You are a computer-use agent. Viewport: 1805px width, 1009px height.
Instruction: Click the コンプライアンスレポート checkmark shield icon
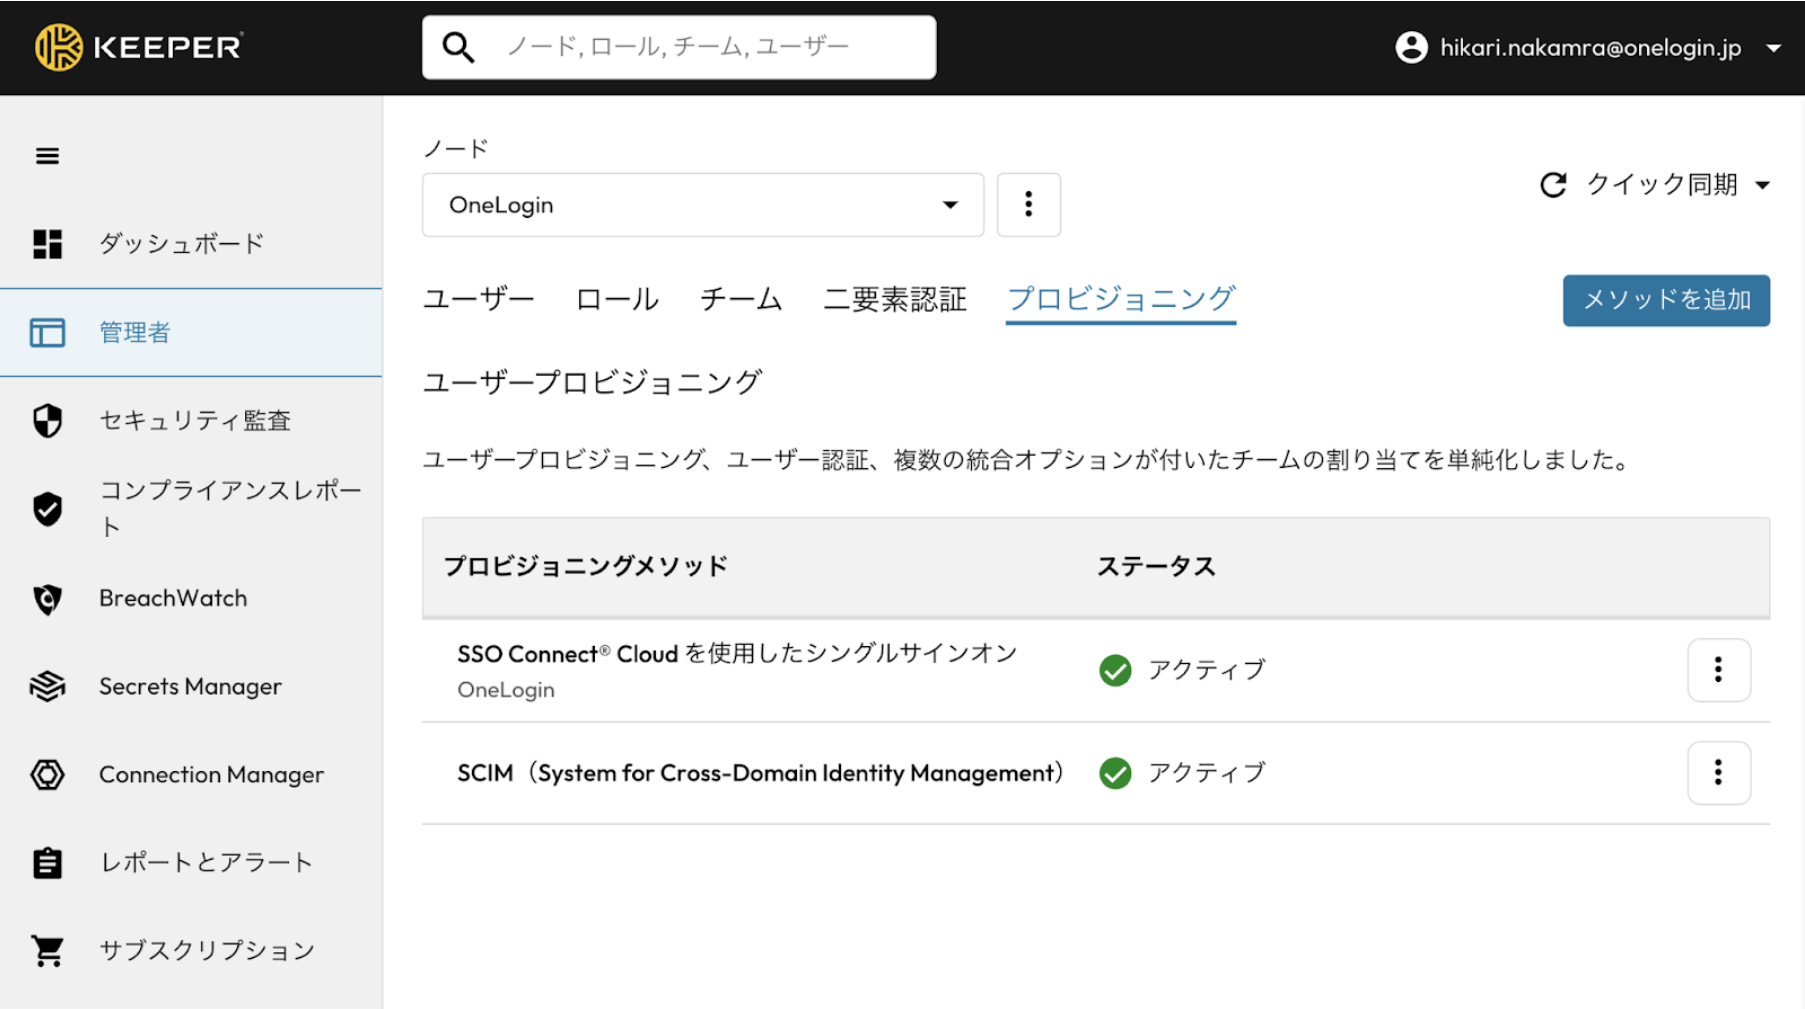pos(47,509)
